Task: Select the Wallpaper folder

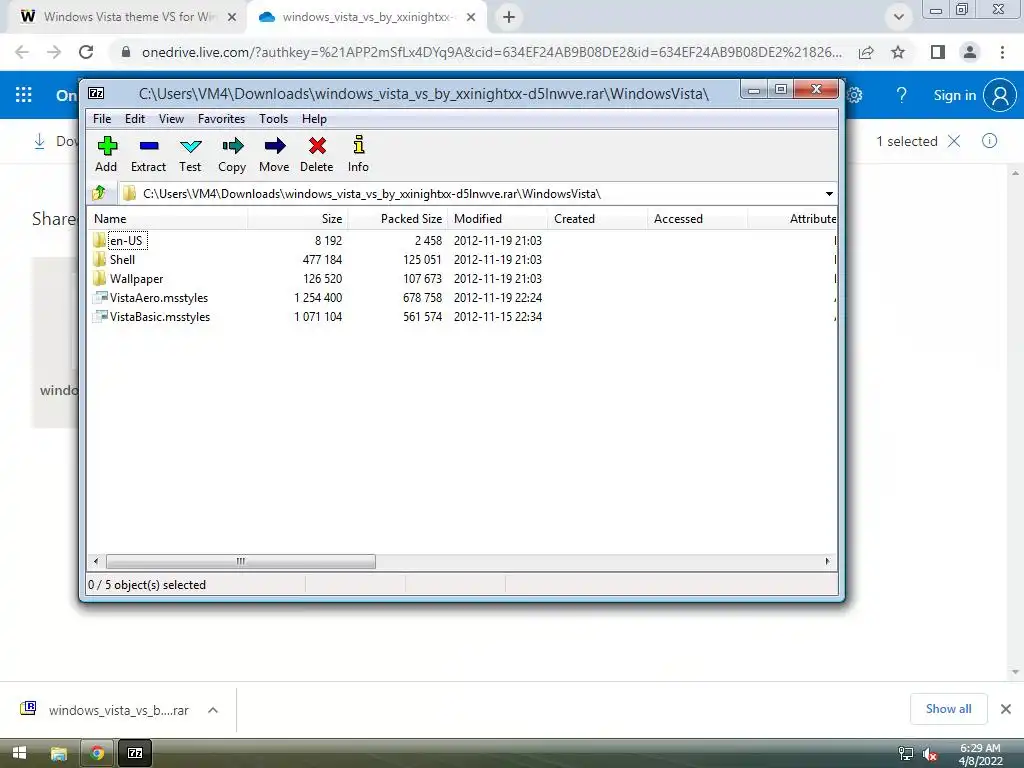Action: coord(136,279)
